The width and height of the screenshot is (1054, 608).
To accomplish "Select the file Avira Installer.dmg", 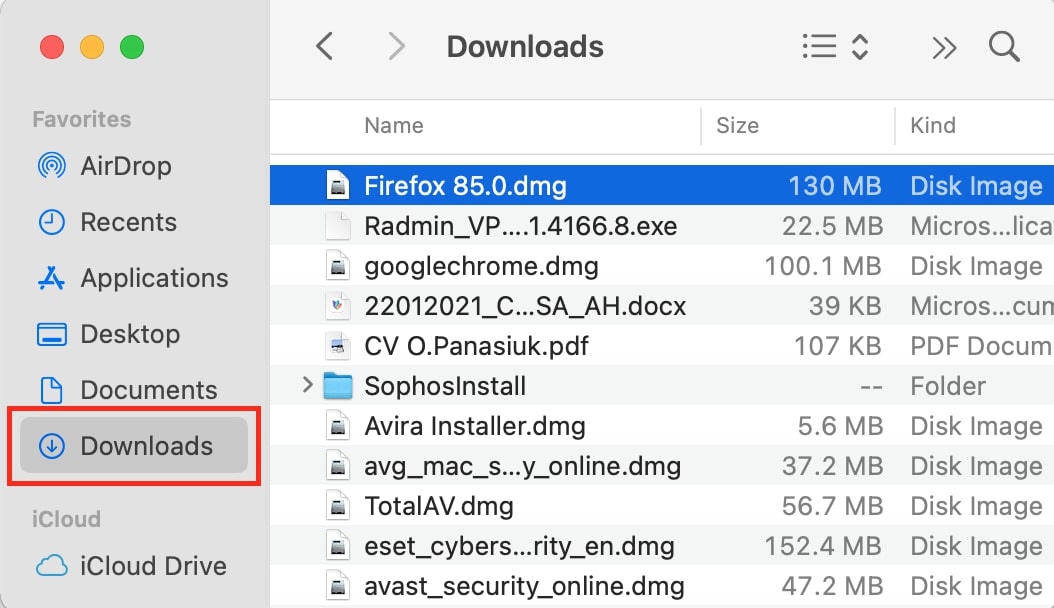I will coord(475,427).
